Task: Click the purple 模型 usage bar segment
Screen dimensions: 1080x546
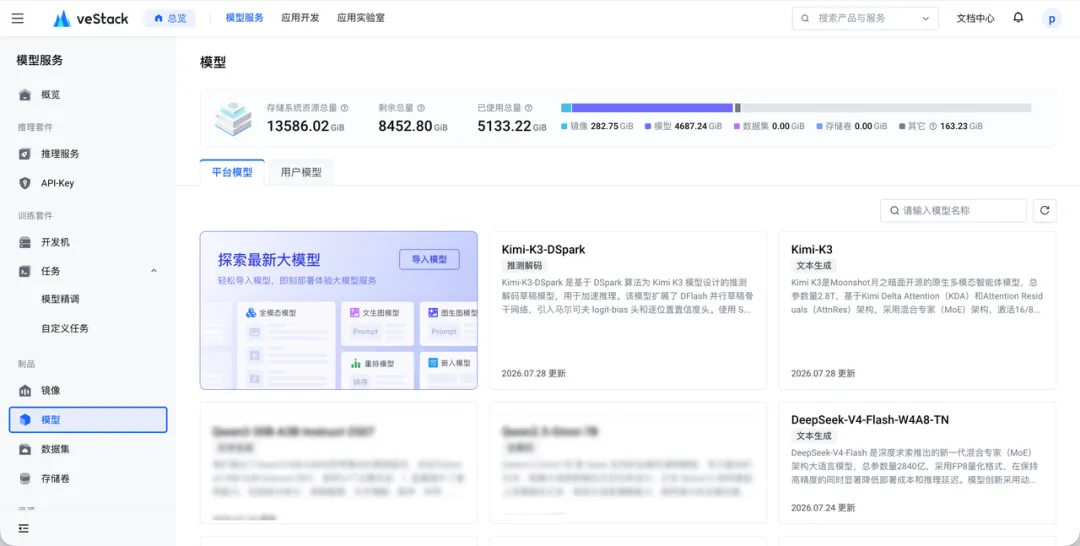Action: (x=652, y=108)
